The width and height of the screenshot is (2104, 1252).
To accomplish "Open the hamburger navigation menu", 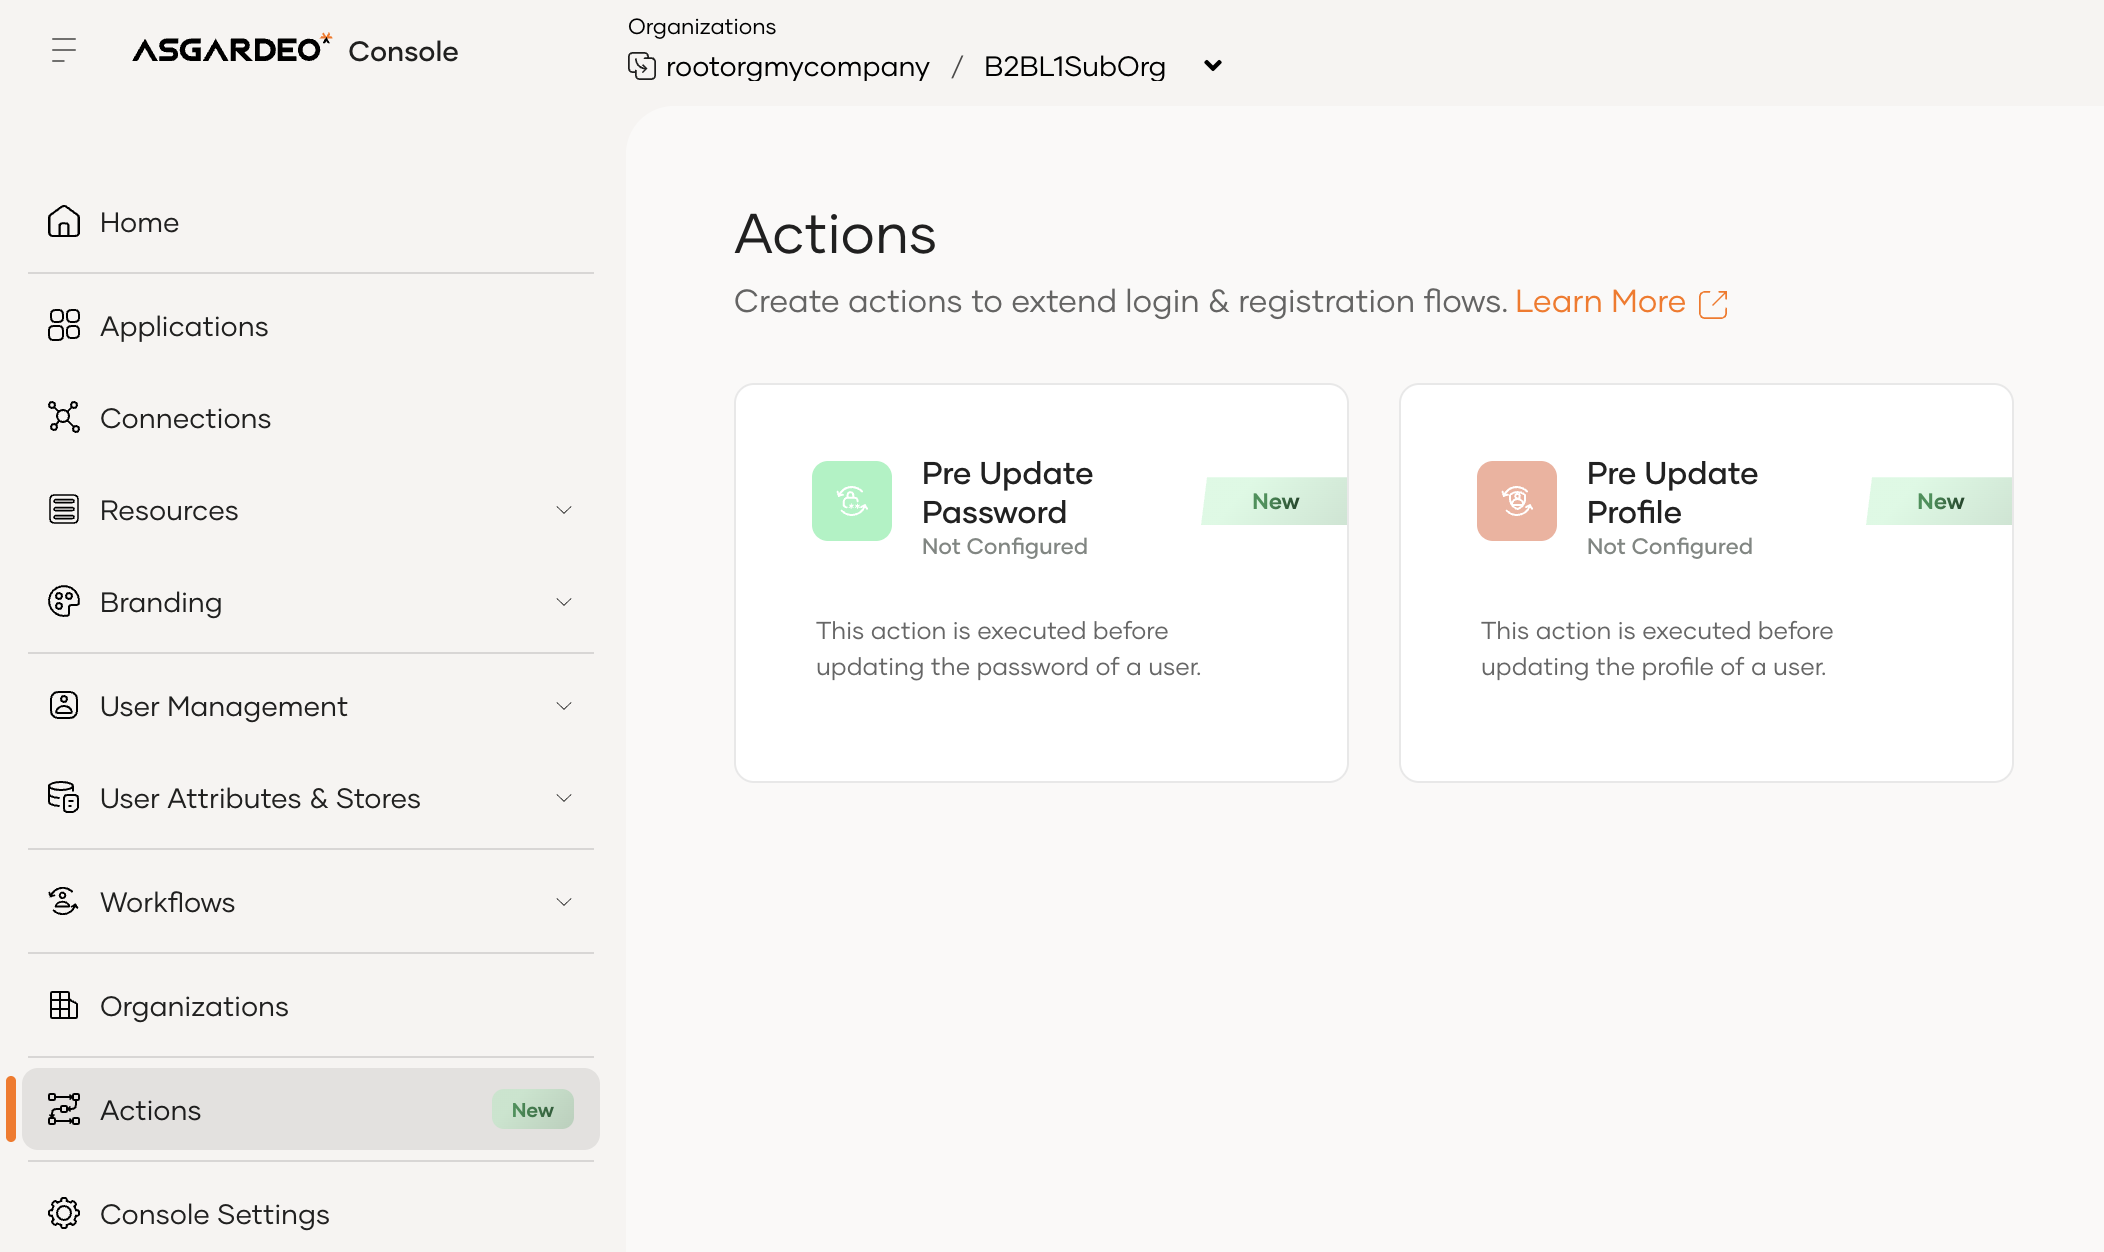I will pos(64,50).
